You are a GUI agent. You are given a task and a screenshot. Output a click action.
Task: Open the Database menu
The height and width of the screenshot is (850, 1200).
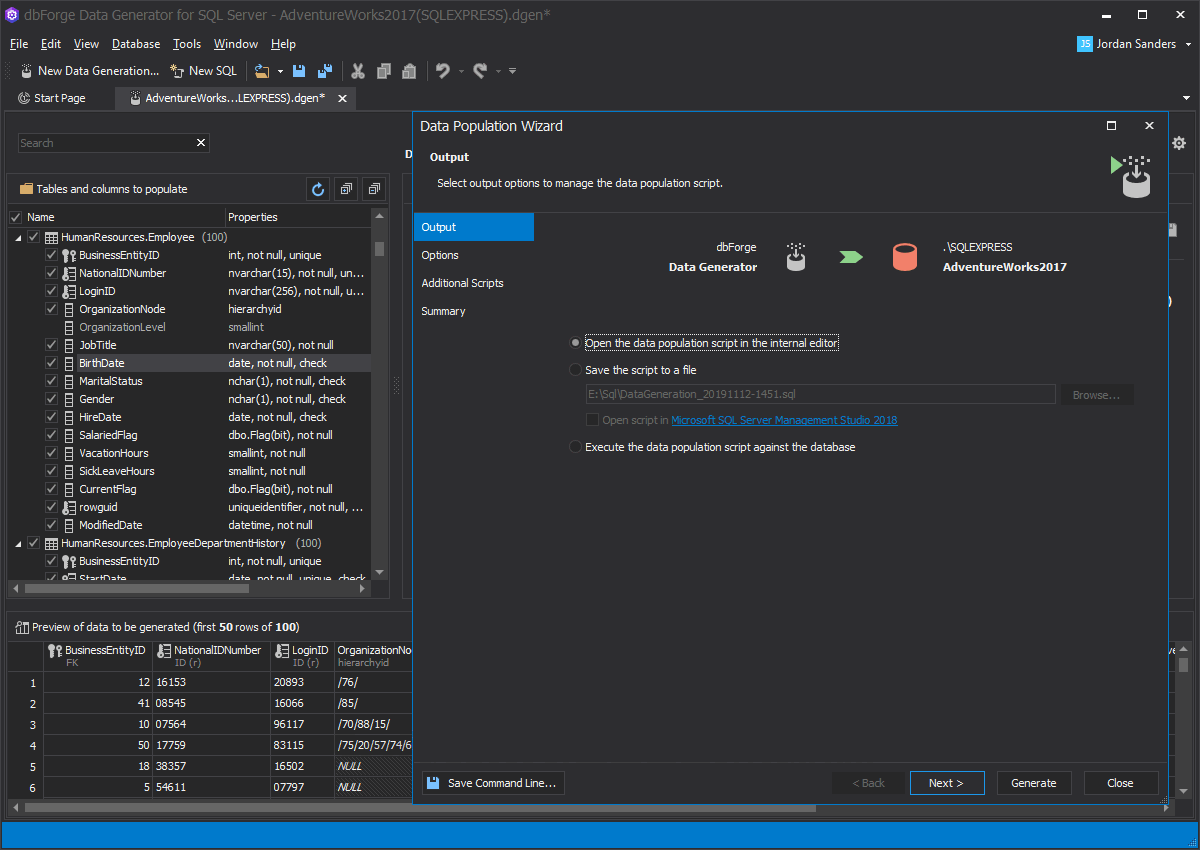pyautogui.click(x=135, y=44)
